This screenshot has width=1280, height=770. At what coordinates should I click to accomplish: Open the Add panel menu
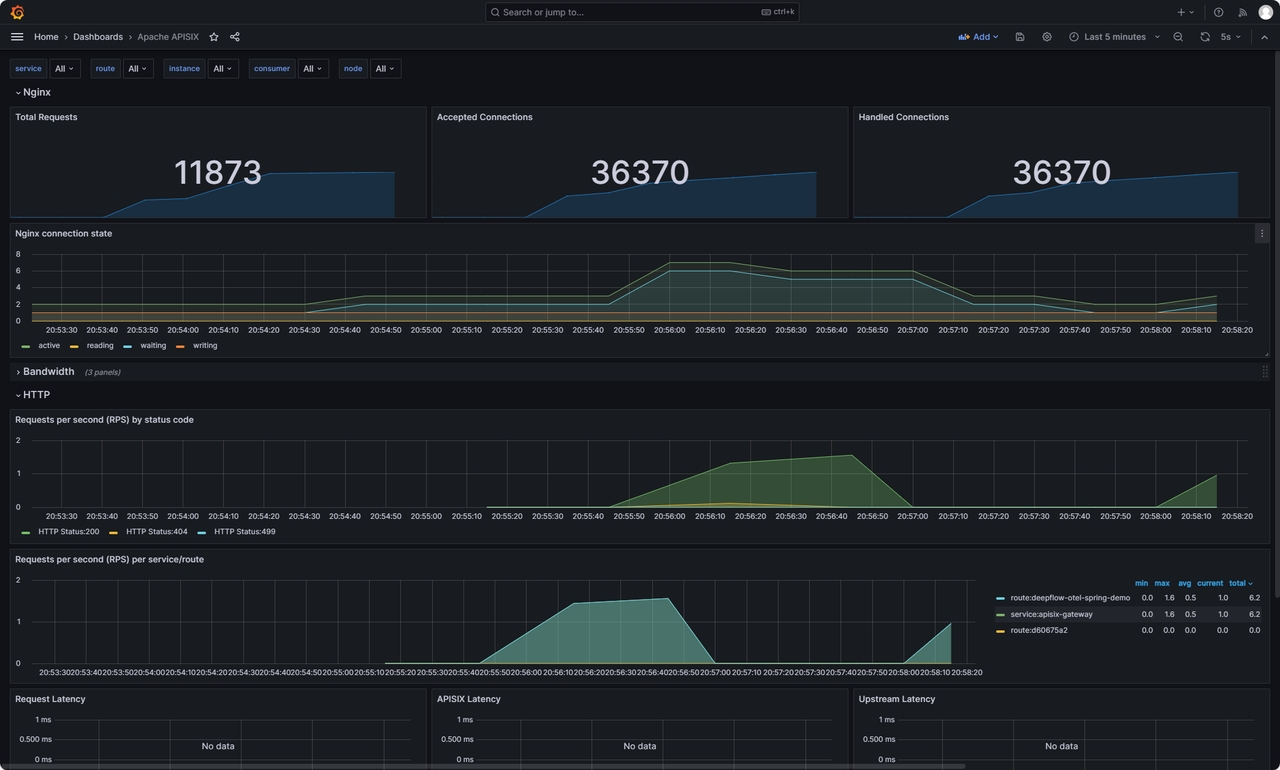pos(978,36)
